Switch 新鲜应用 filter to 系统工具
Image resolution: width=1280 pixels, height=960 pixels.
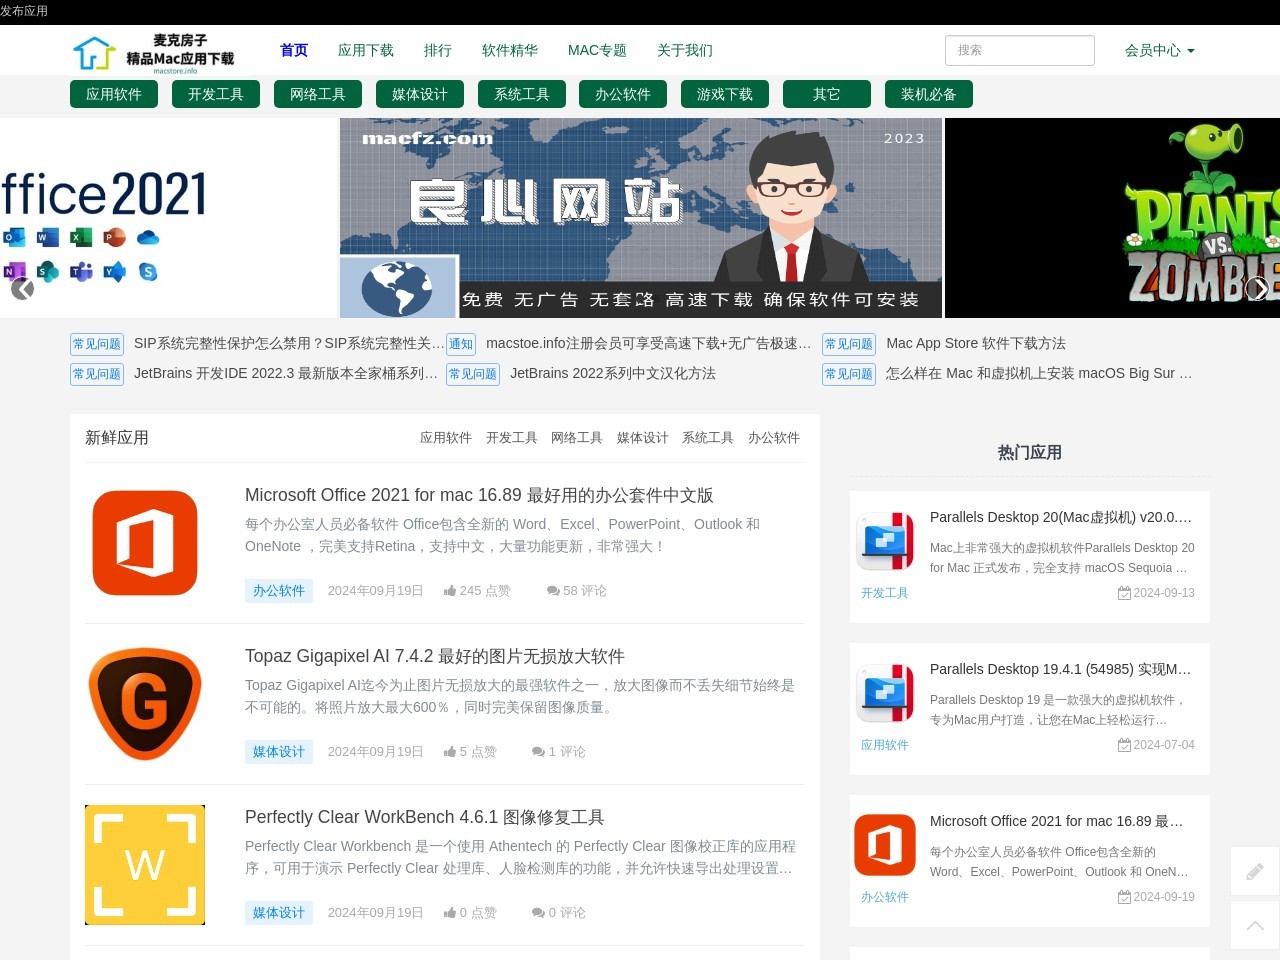pos(708,438)
